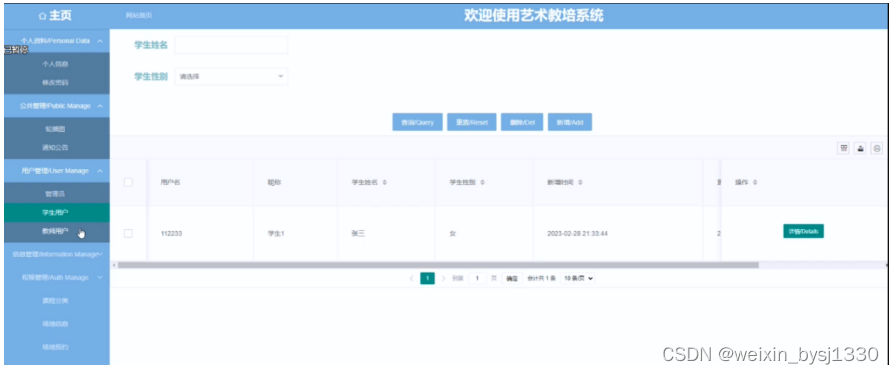Select 学生用户 in the sidebar

point(56,212)
